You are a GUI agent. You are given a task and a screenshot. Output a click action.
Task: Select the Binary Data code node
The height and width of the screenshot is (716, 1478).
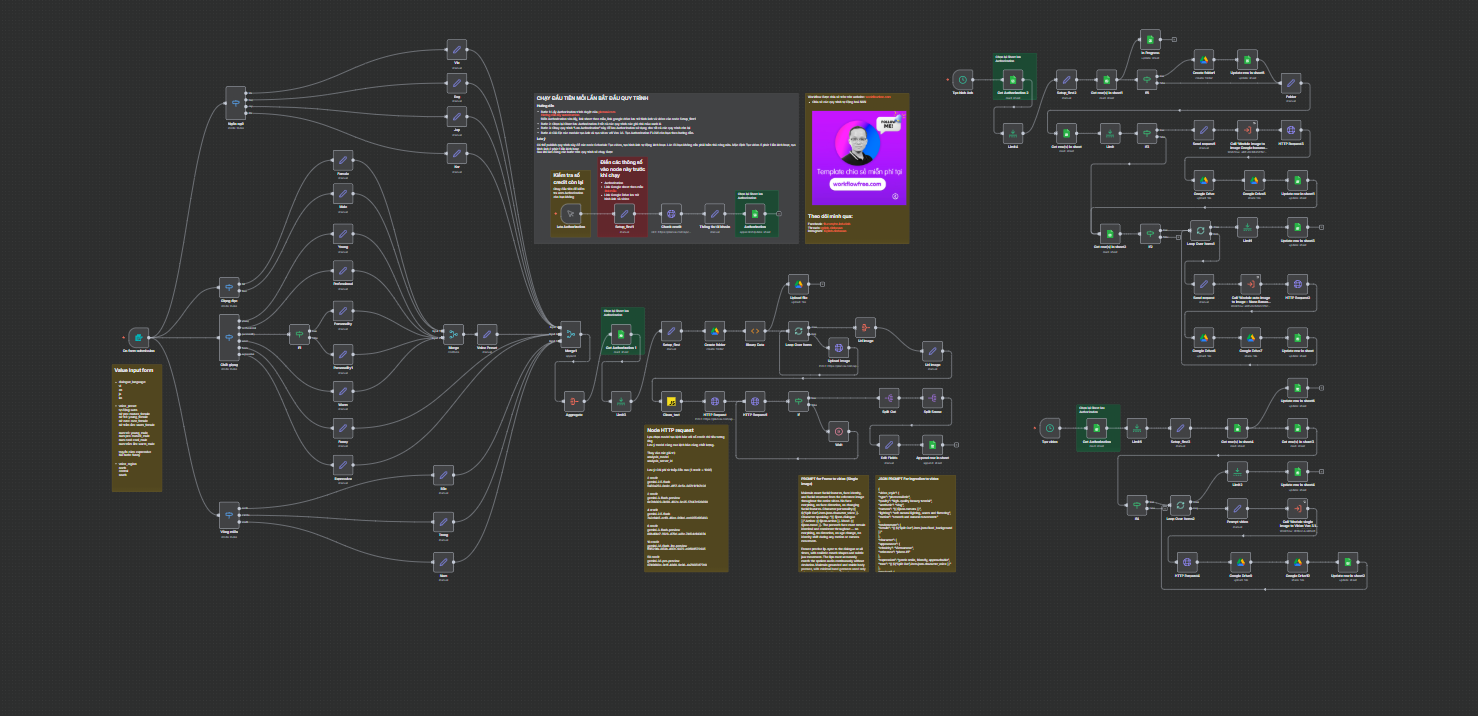coord(755,330)
